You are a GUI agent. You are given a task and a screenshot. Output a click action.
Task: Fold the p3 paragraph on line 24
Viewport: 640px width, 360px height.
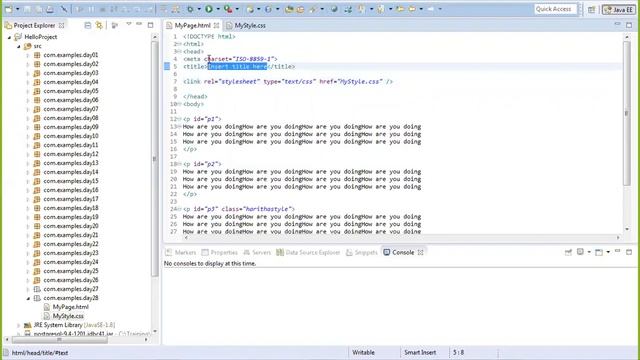point(179,209)
